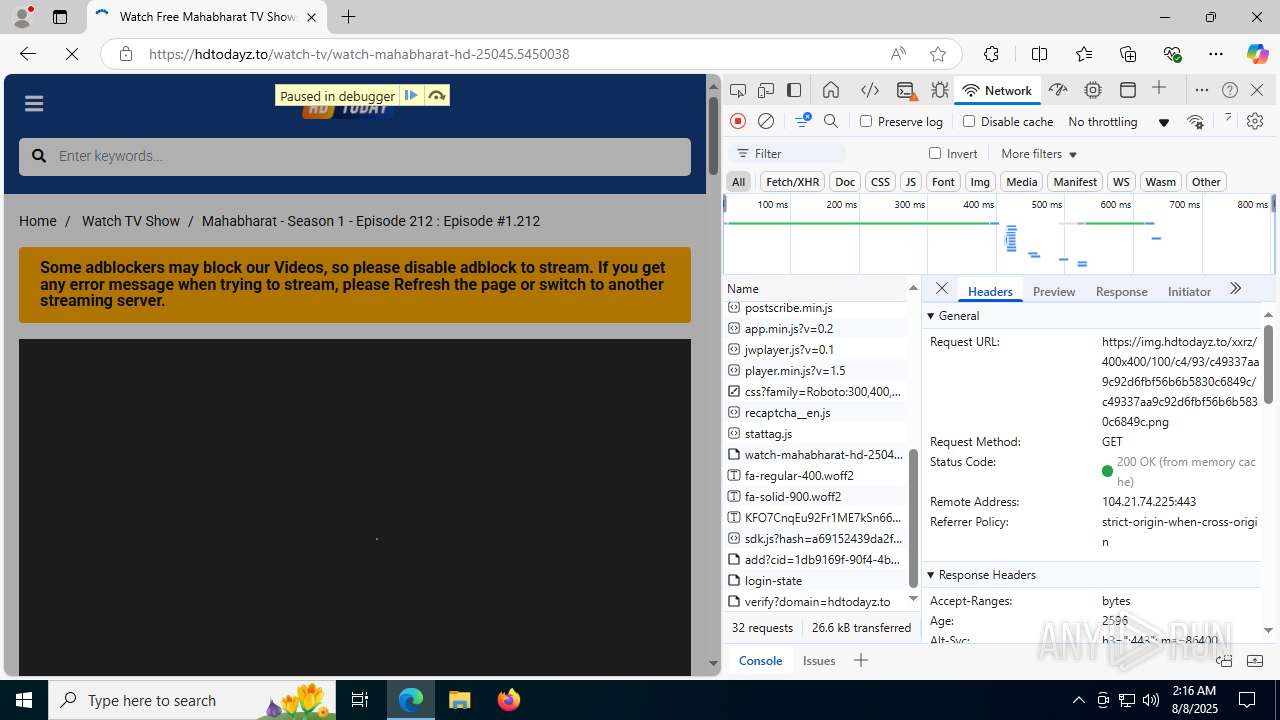Open File Explorer from taskbar
This screenshot has height=720, width=1280.
click(460, 700)
